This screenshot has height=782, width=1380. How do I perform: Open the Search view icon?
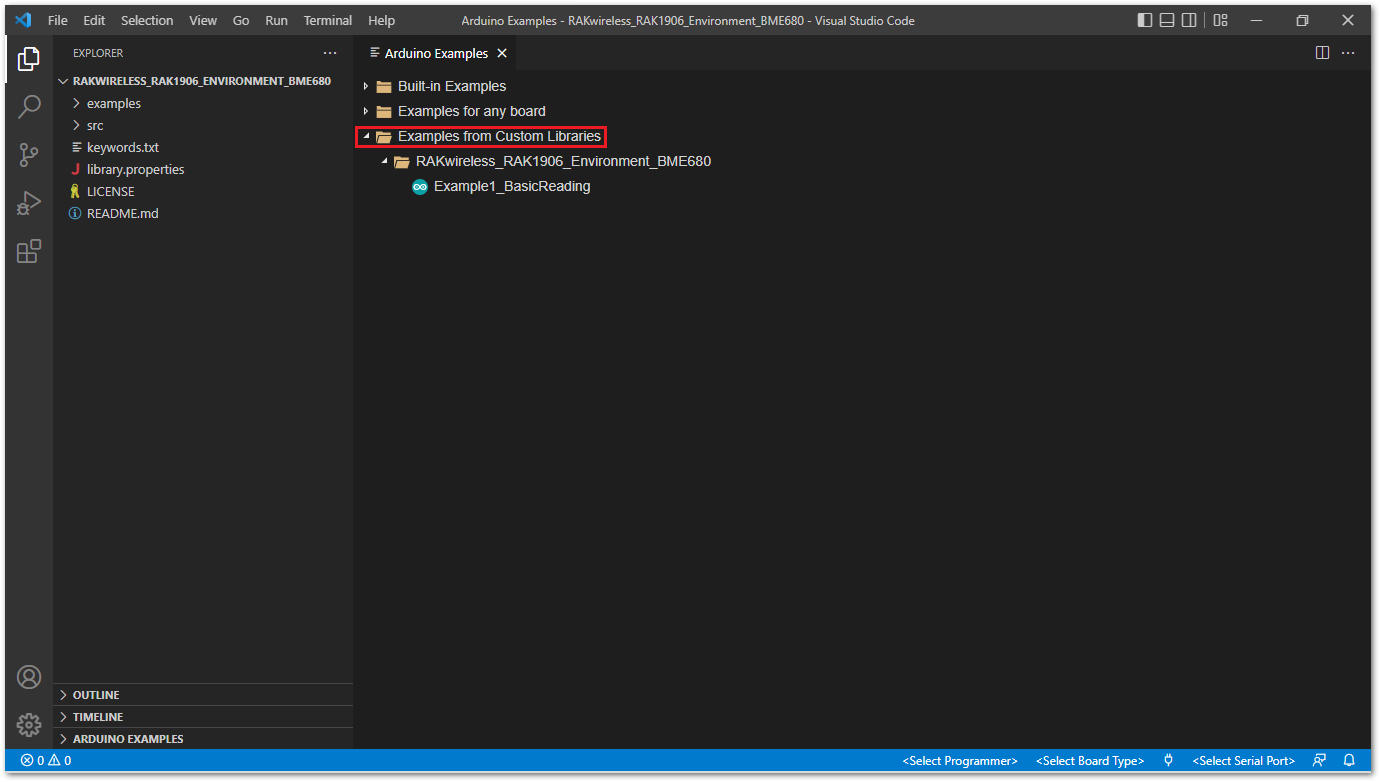(28, 106)
